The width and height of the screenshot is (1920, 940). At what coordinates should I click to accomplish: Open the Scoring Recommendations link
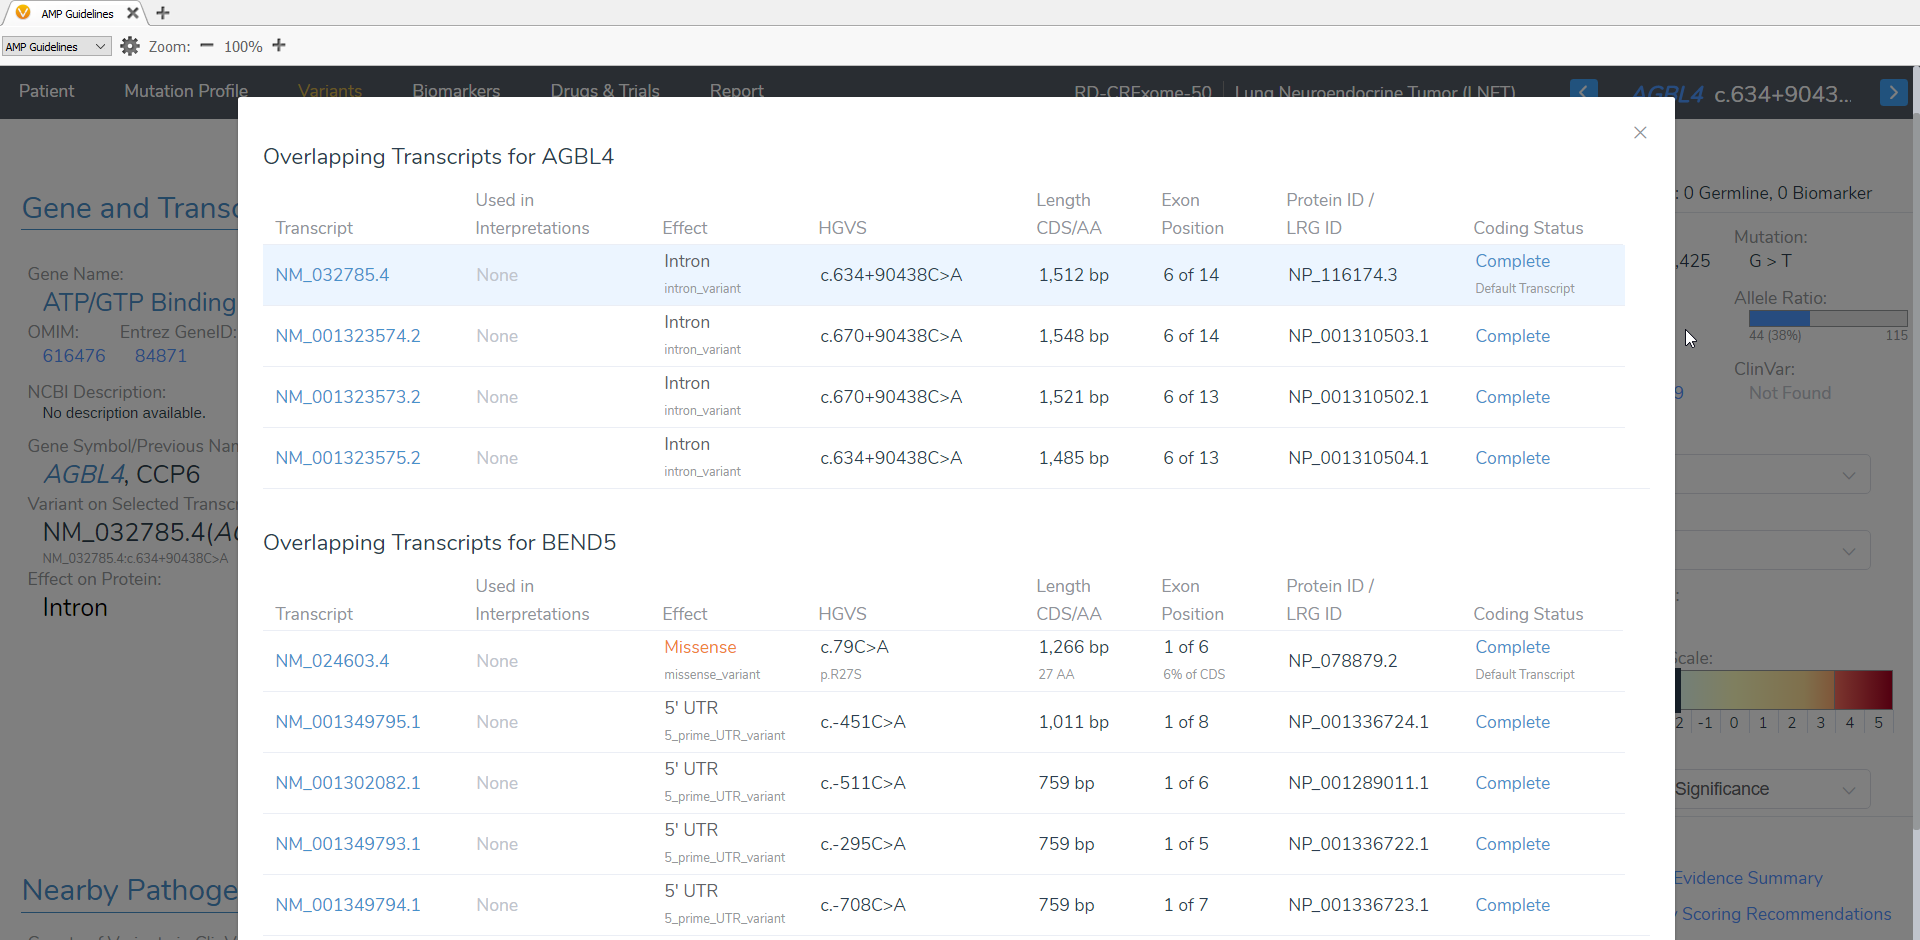click(x=1786, y=914)
